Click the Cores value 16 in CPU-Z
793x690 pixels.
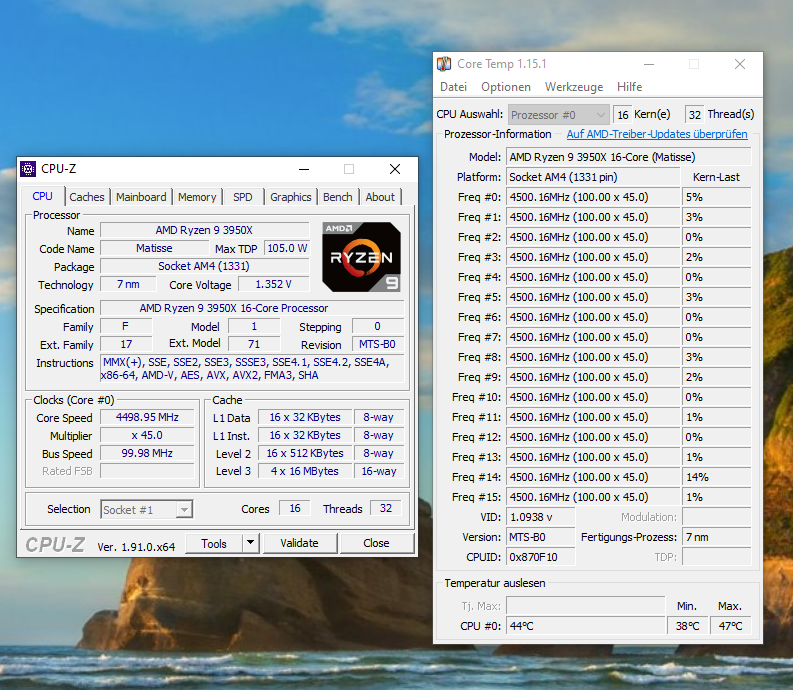point(295,508)
